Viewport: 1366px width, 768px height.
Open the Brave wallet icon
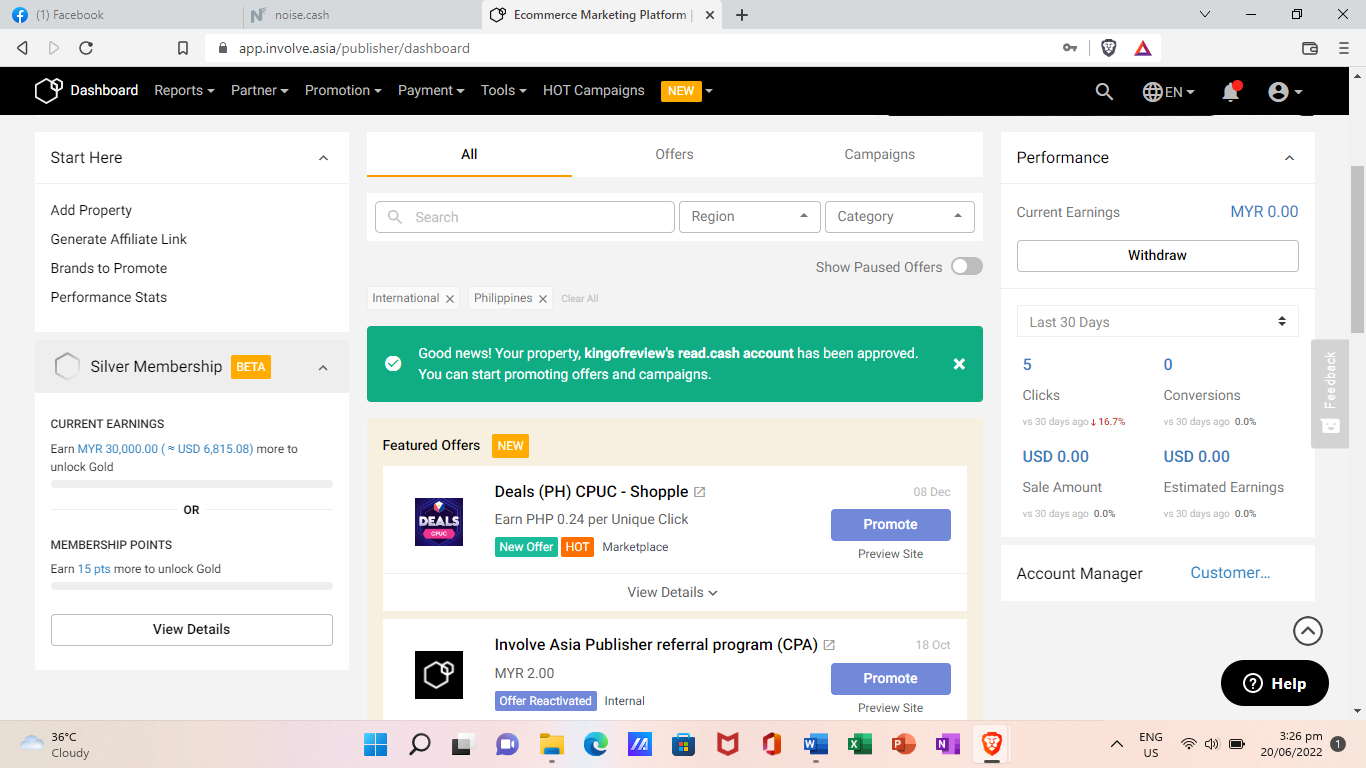(1310, 48)
